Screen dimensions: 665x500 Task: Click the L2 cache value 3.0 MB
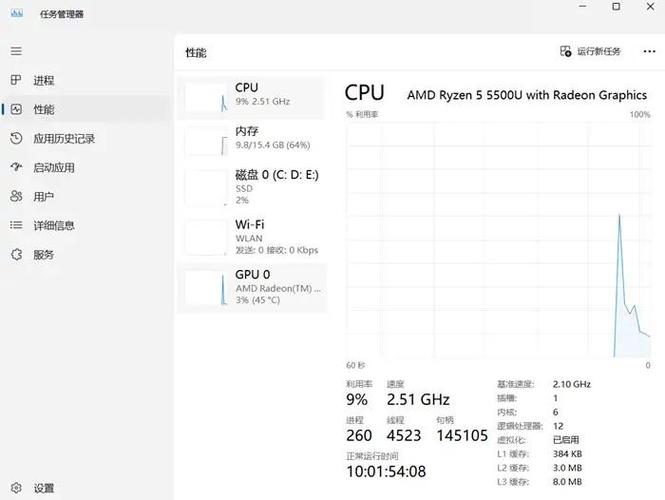click(567, 468)
